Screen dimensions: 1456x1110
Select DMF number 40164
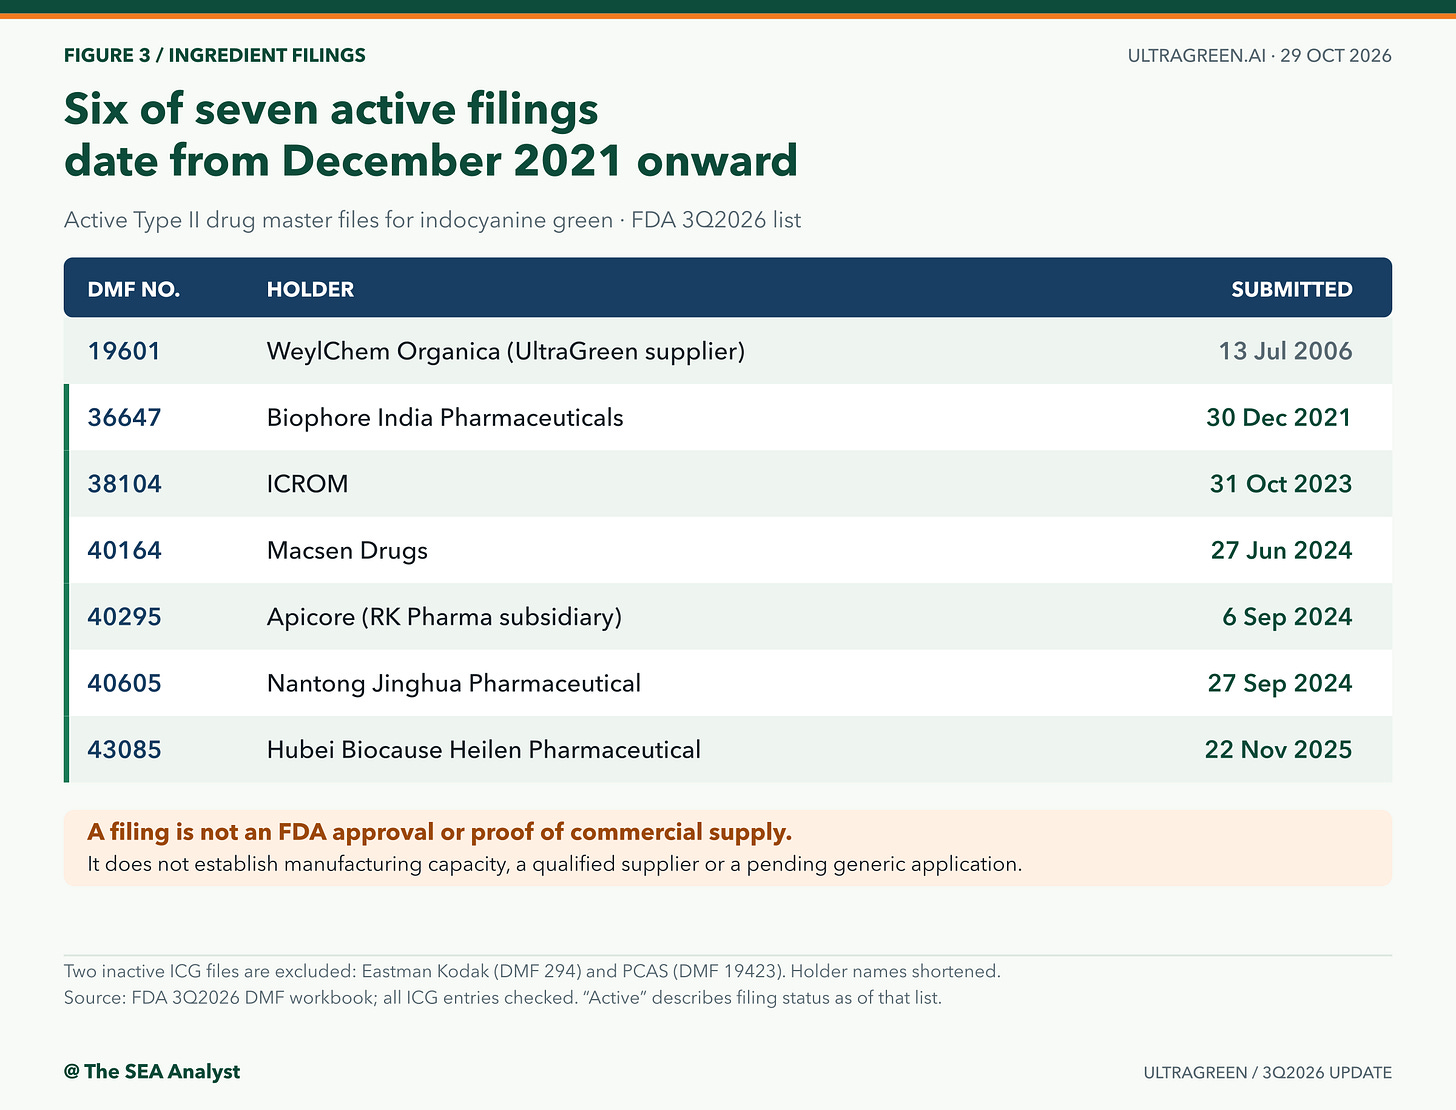pyautogui.click(x=124, y=551)
